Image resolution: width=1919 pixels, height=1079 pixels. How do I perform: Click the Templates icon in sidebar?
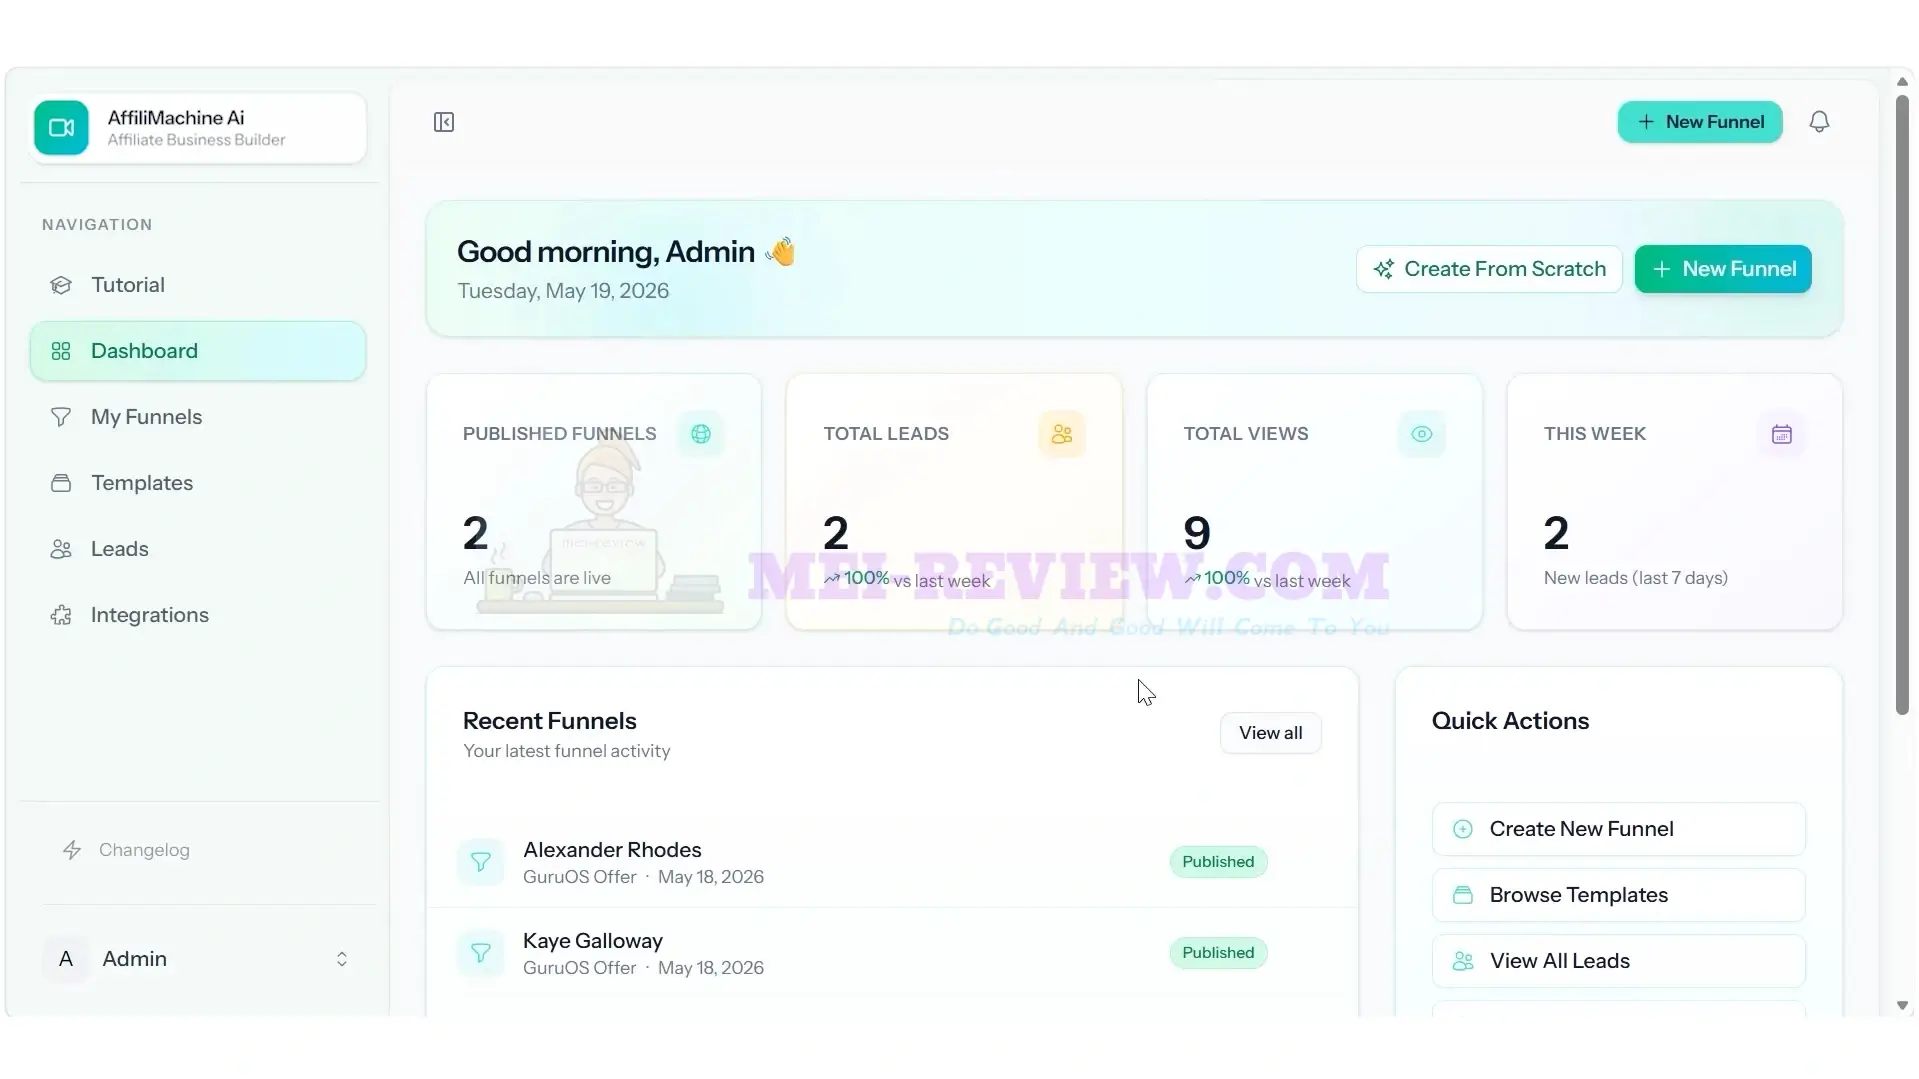click(61, 483)
